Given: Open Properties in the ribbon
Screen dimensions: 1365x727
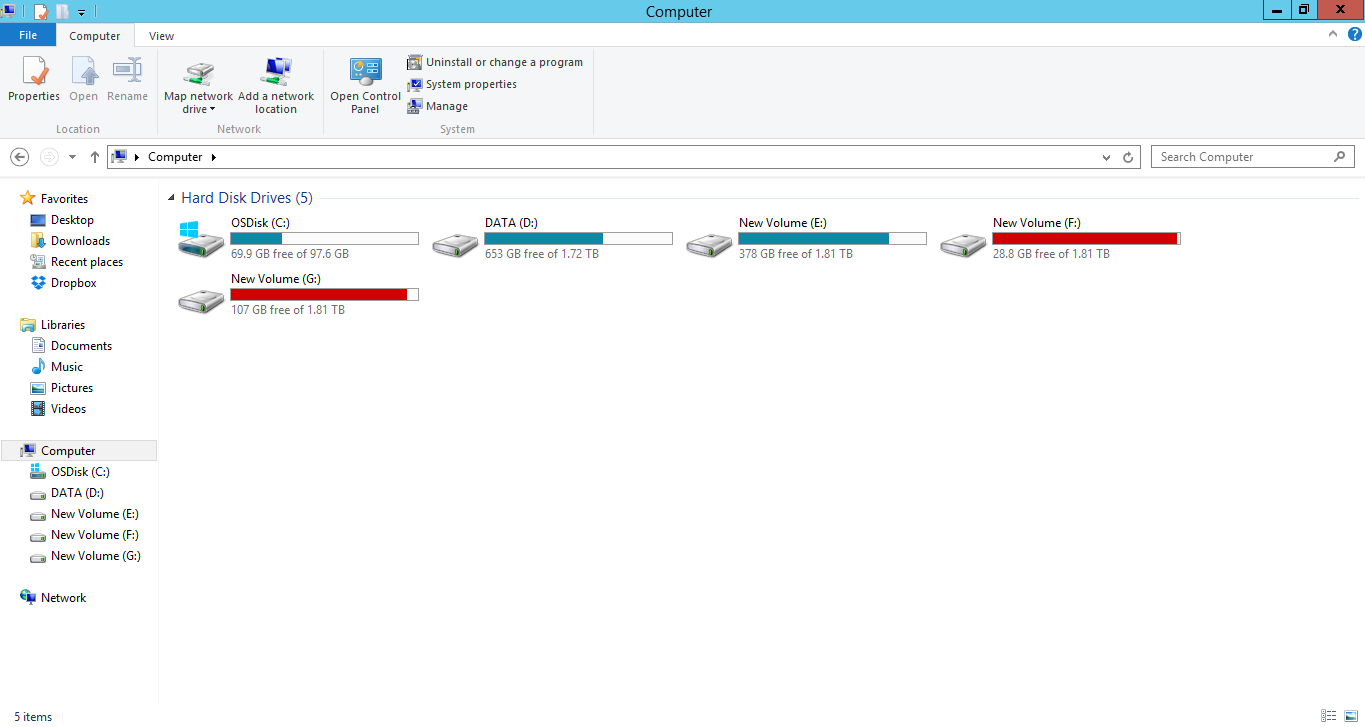Looking at the screenshot, I should [x=34, y=79].
